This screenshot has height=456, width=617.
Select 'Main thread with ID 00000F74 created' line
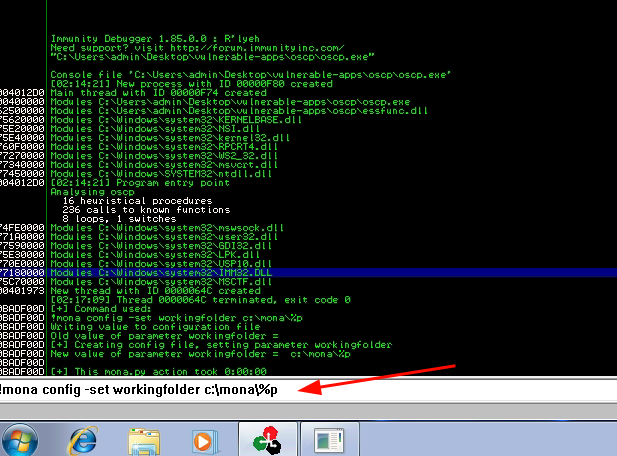(x=159, y=93)
